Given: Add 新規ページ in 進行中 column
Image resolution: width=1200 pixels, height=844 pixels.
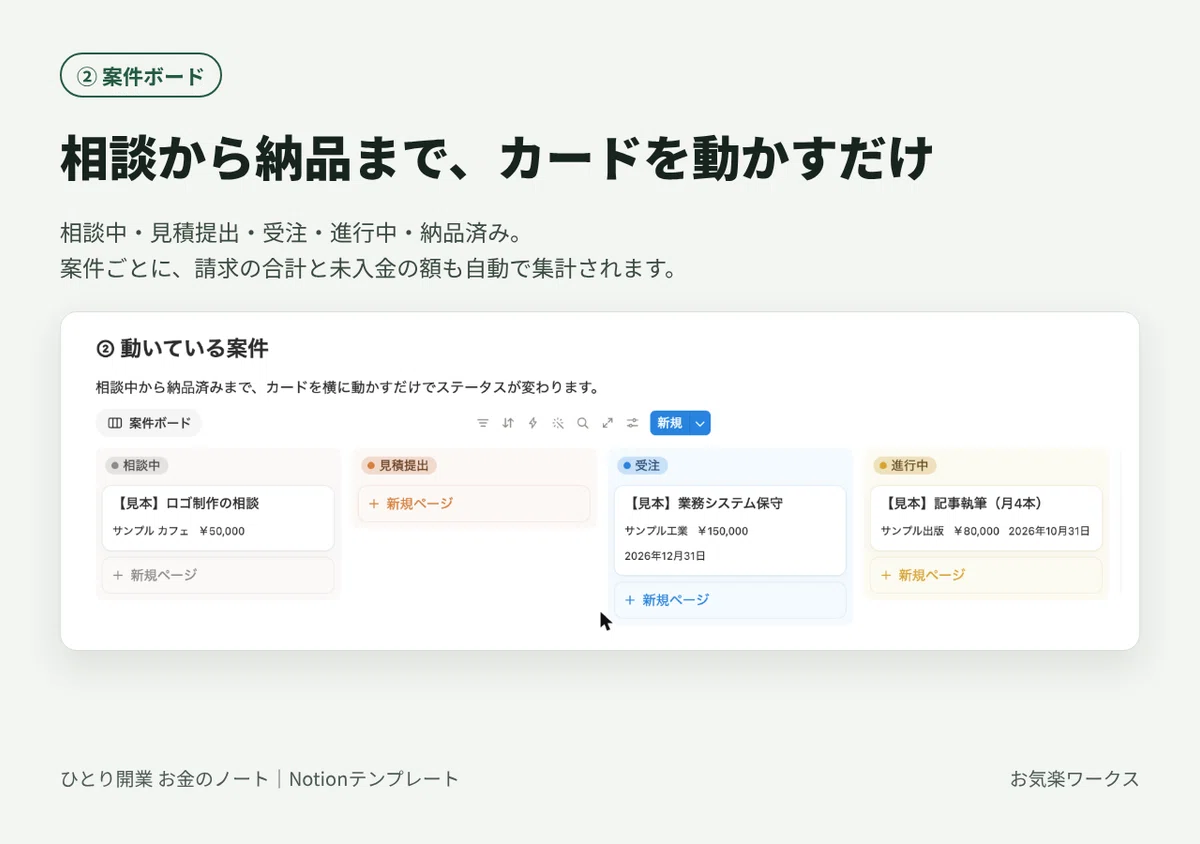Looking at the screenshot, I should 986,575.
